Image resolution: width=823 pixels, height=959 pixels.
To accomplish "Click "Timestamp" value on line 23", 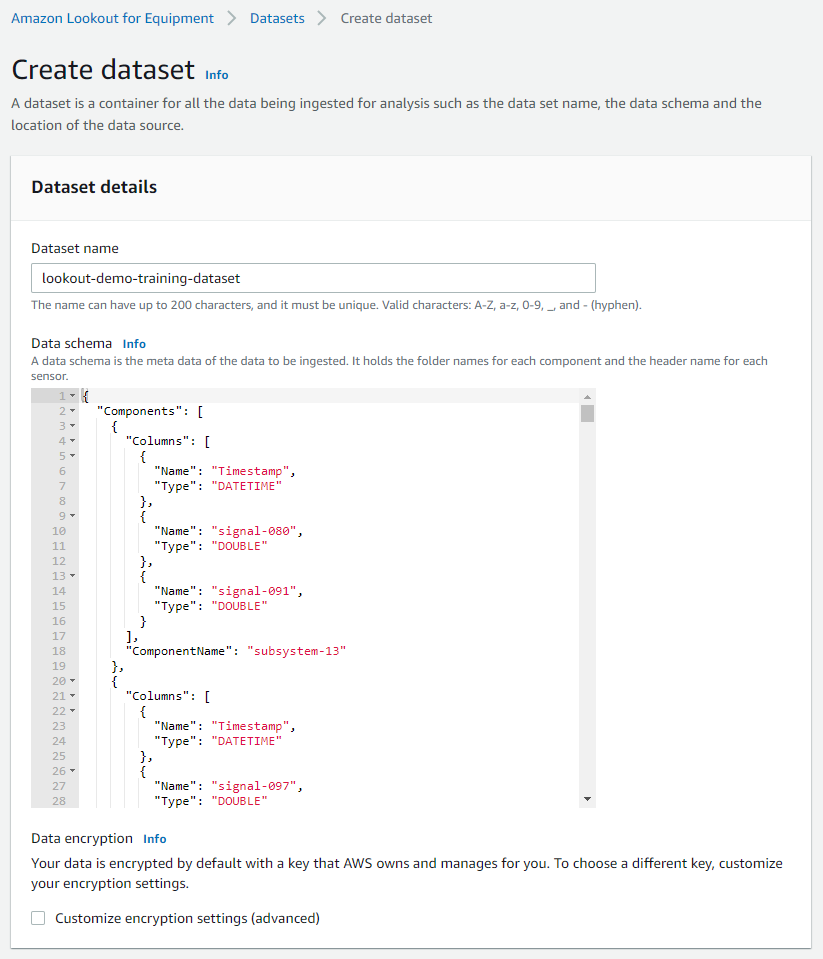I will (250, 726).
